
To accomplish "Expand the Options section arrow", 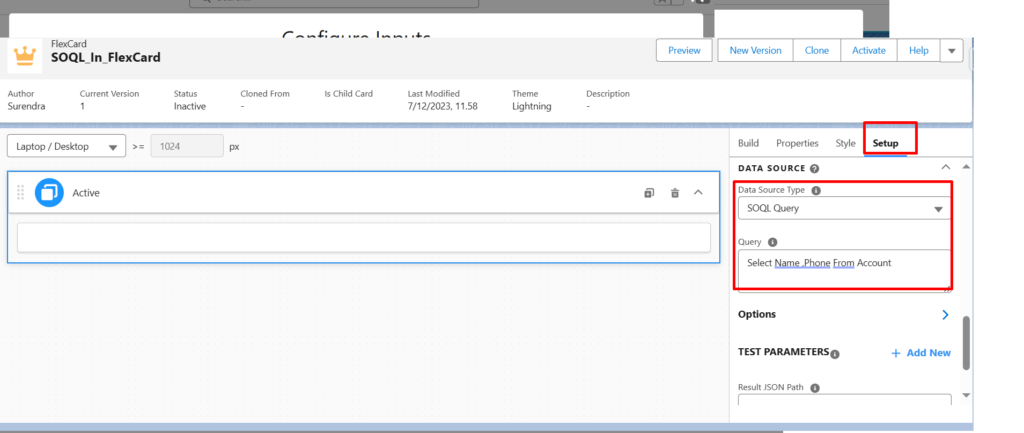I will tap(945, 315).
